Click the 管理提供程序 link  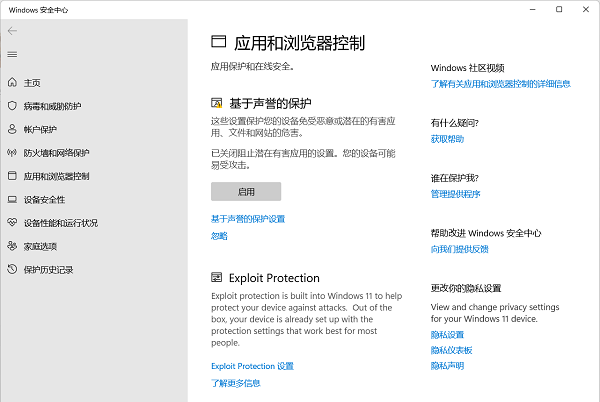point(455,194)
